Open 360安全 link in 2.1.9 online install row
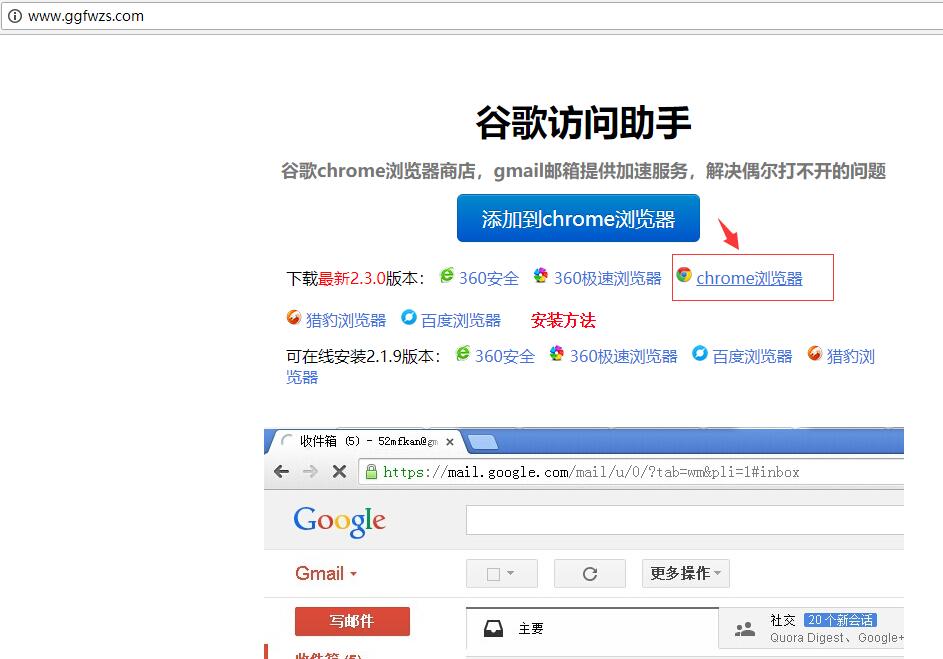 pyautogui.click(x=505, y=357)
